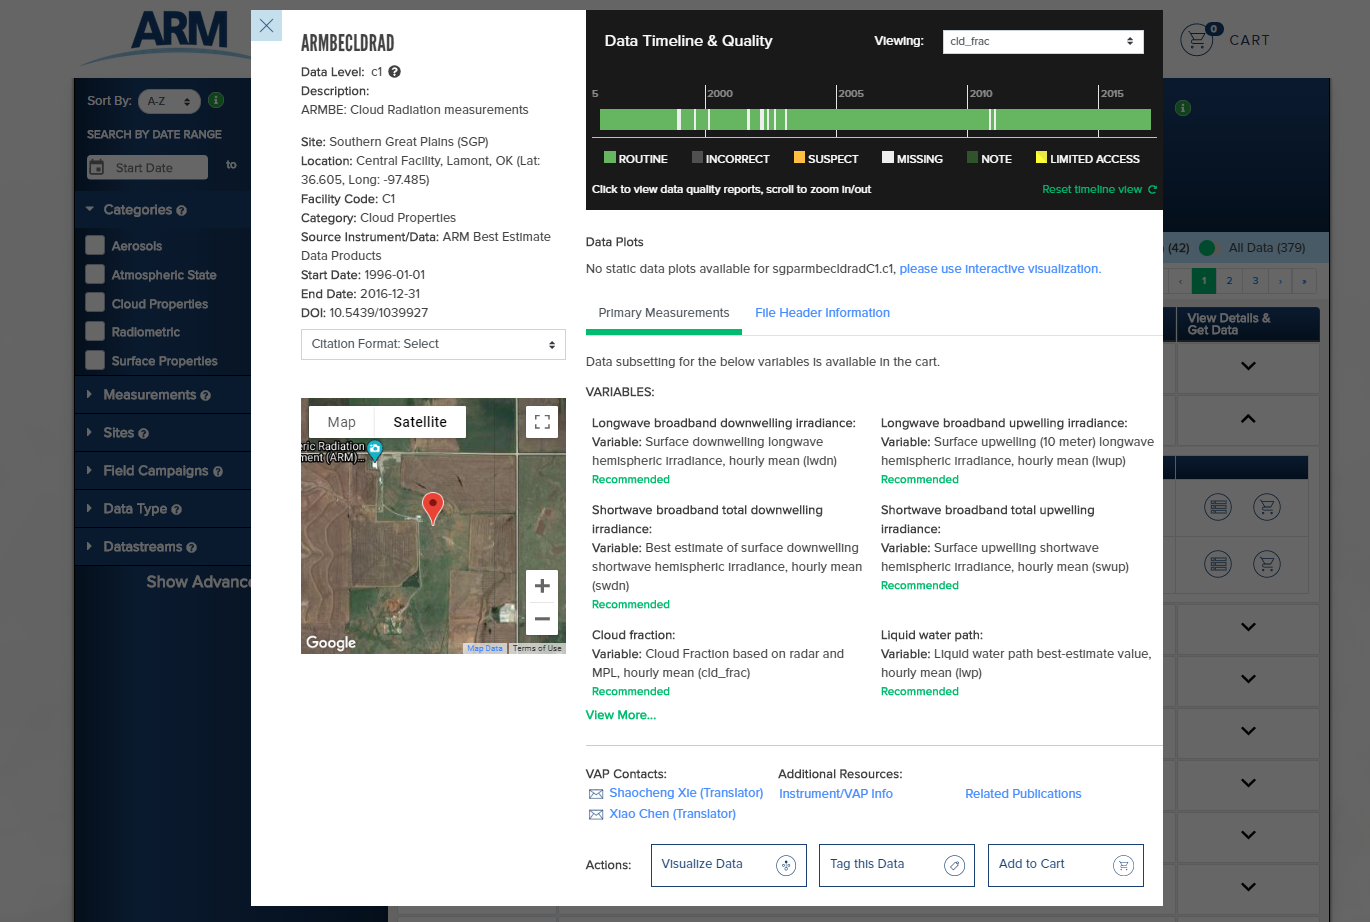Go to results page 1
Screen dimensions: 1370x922
point(1204,281)
